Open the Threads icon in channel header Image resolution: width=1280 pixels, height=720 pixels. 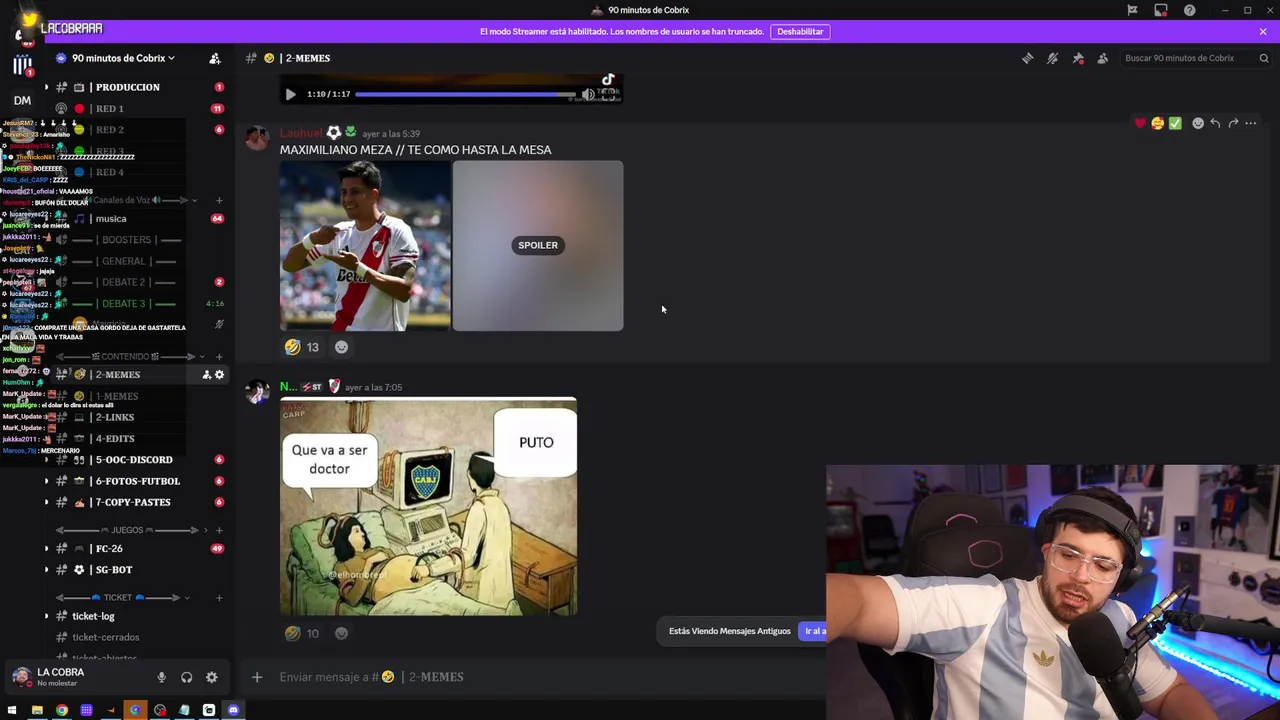1028,58
